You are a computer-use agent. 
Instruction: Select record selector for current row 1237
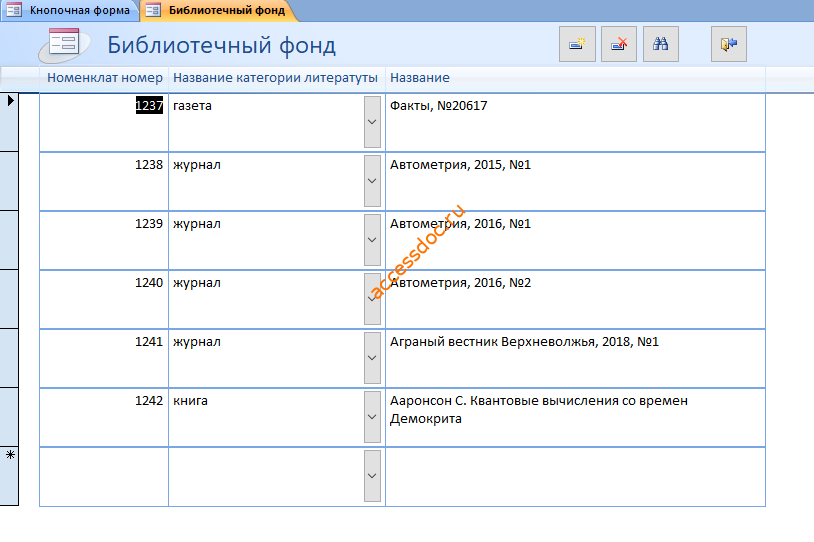click(x=9, y=122)
